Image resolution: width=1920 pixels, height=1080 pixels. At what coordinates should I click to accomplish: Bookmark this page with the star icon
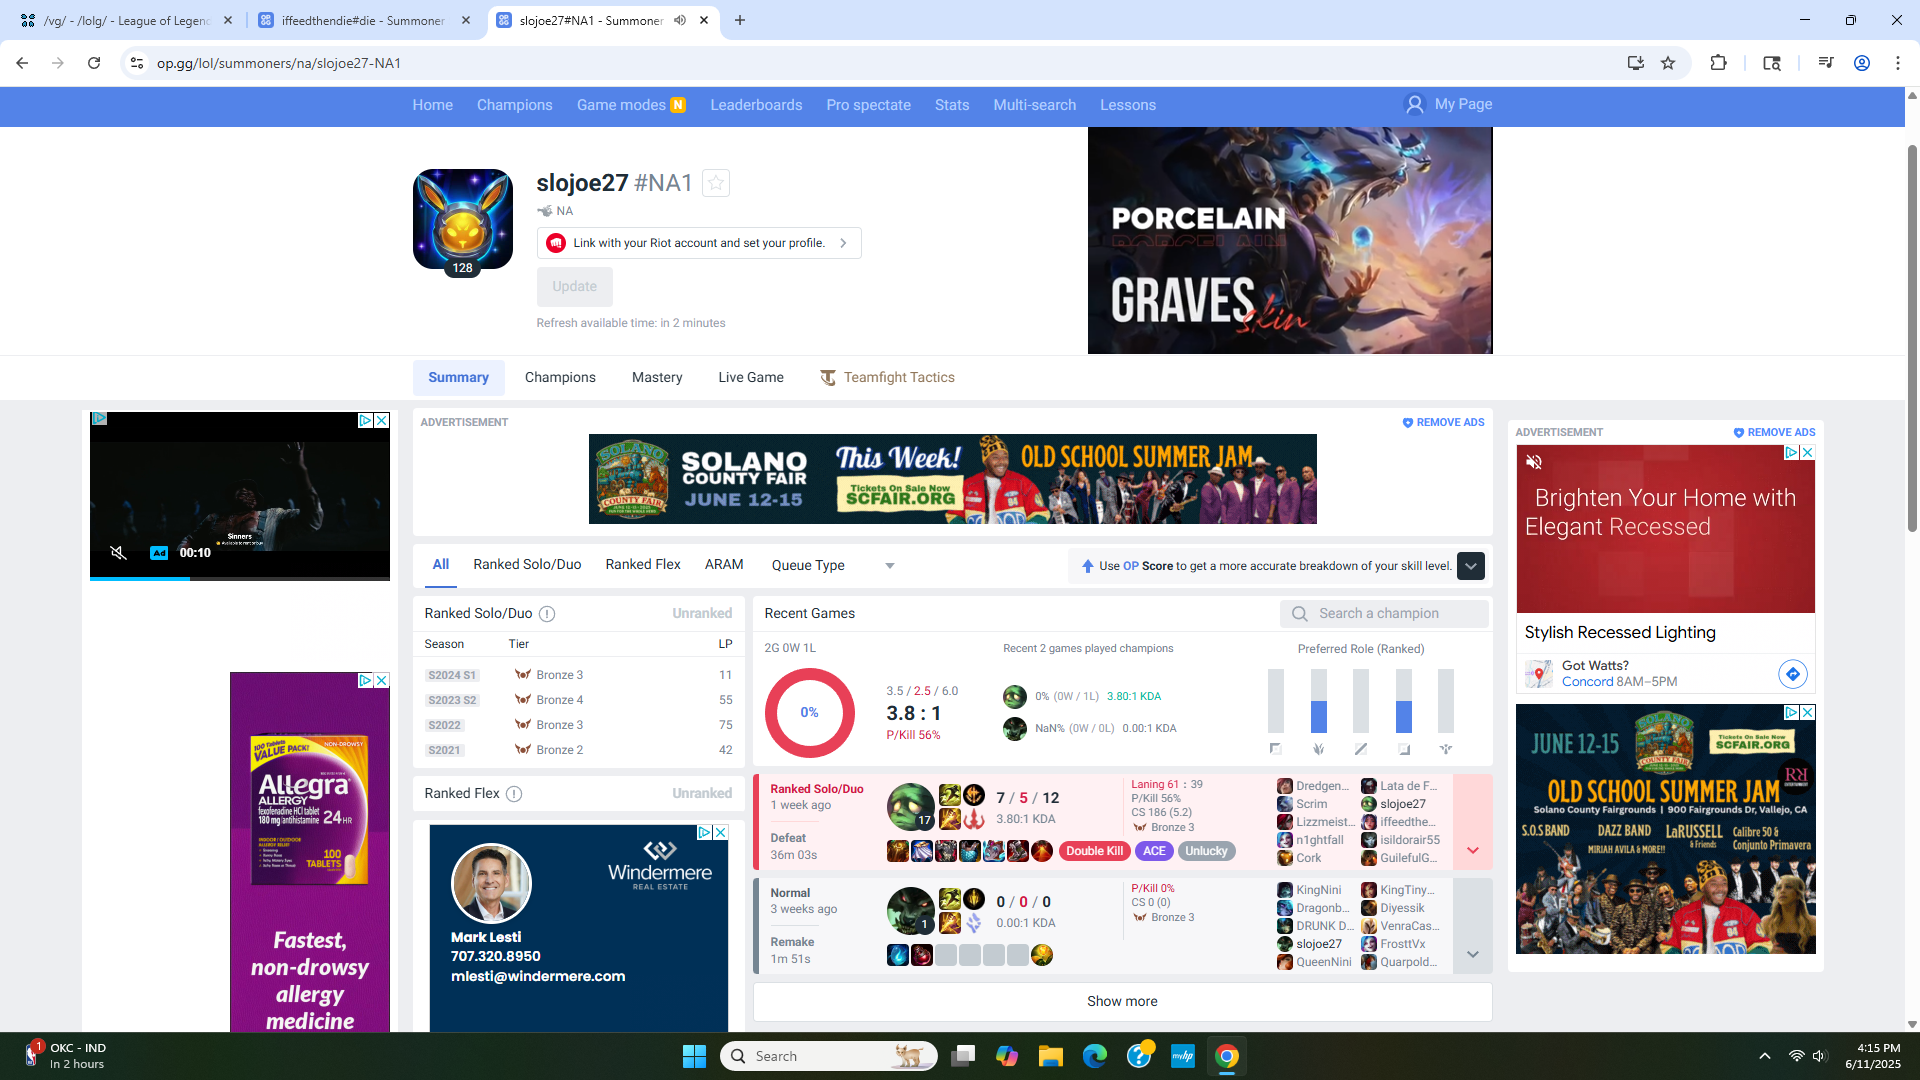pos(1668,63)
